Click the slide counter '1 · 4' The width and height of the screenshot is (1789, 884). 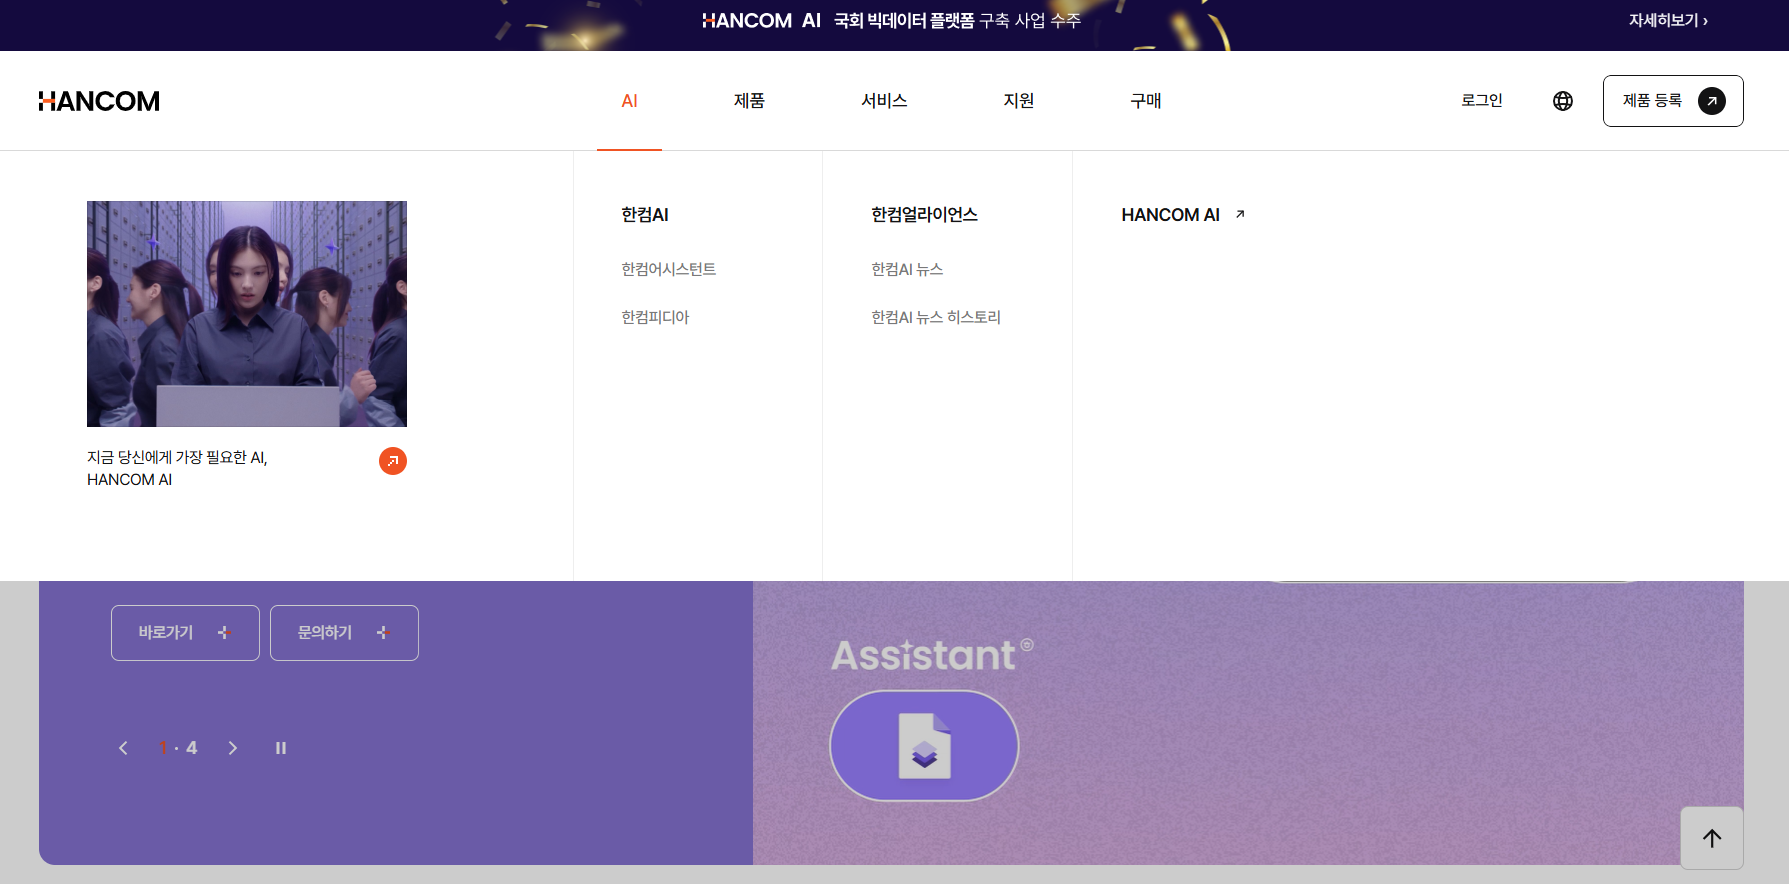point(178,748)
